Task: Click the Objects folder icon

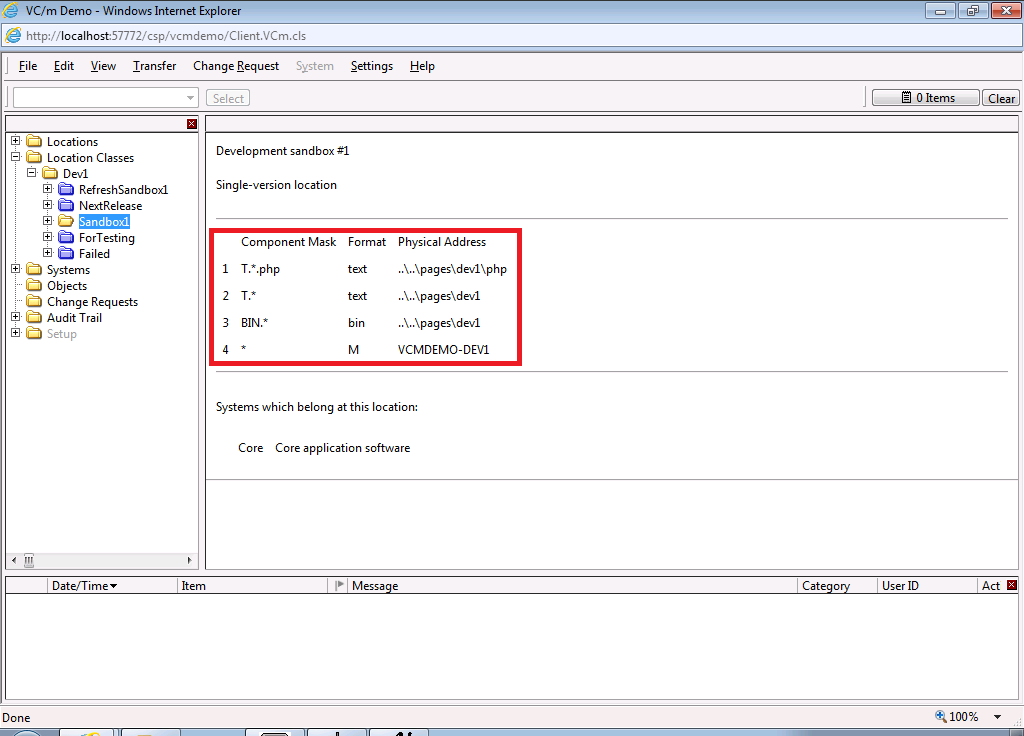Action: pos(34,286)
